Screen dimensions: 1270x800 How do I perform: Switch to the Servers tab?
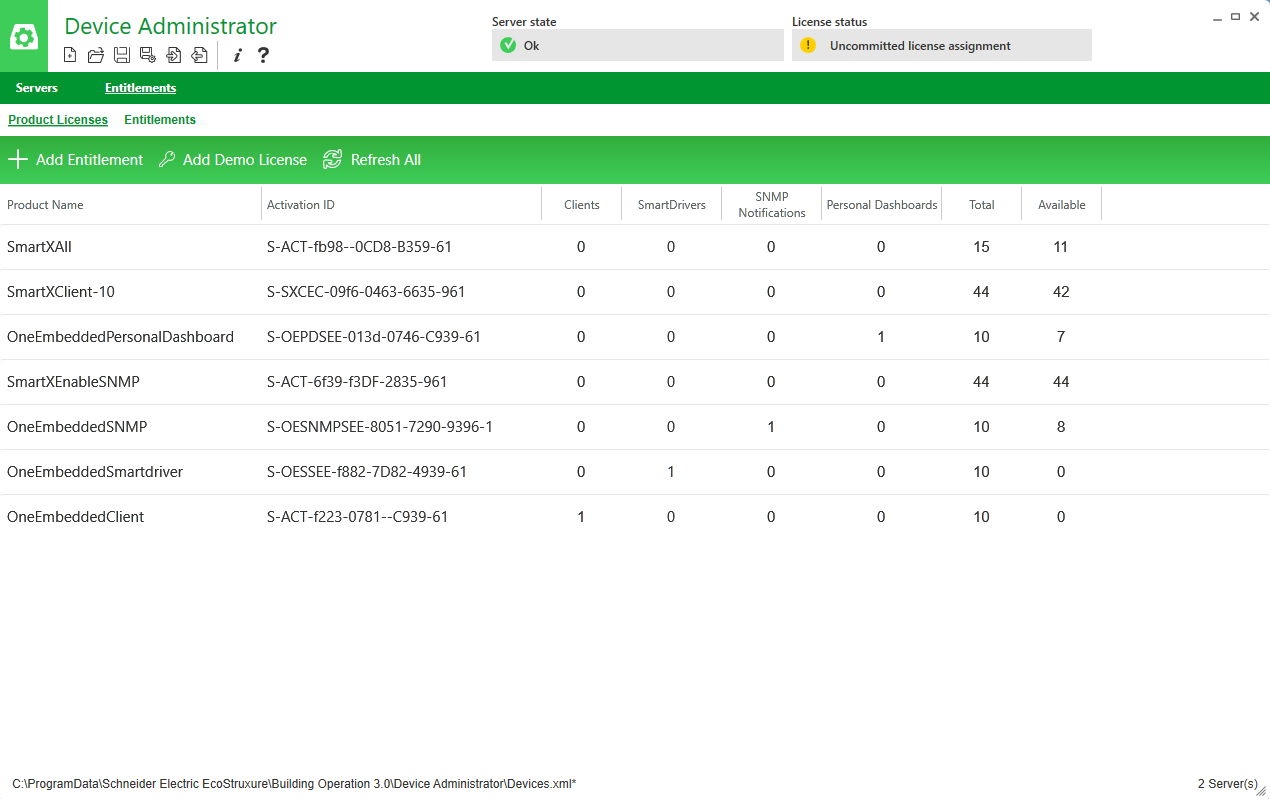(37, 88)
